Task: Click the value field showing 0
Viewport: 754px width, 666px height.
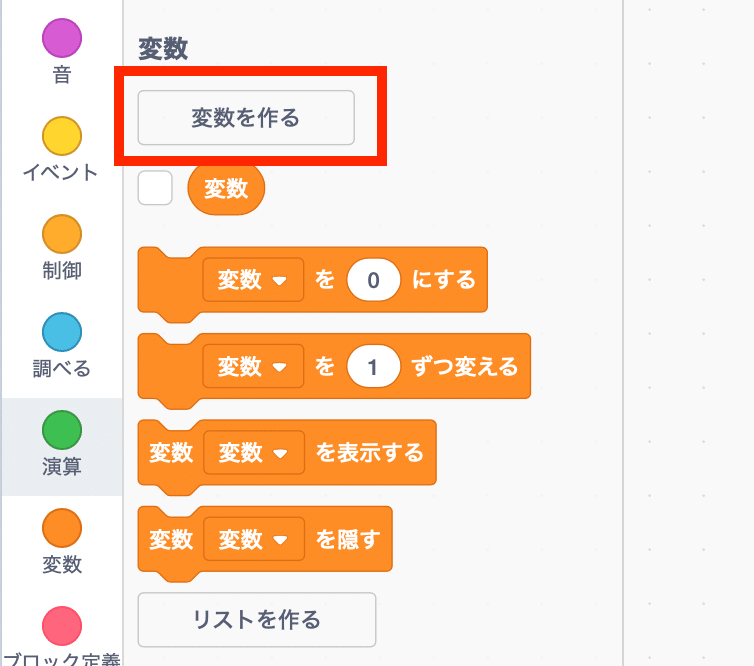Action: click(x=374, y=280)
